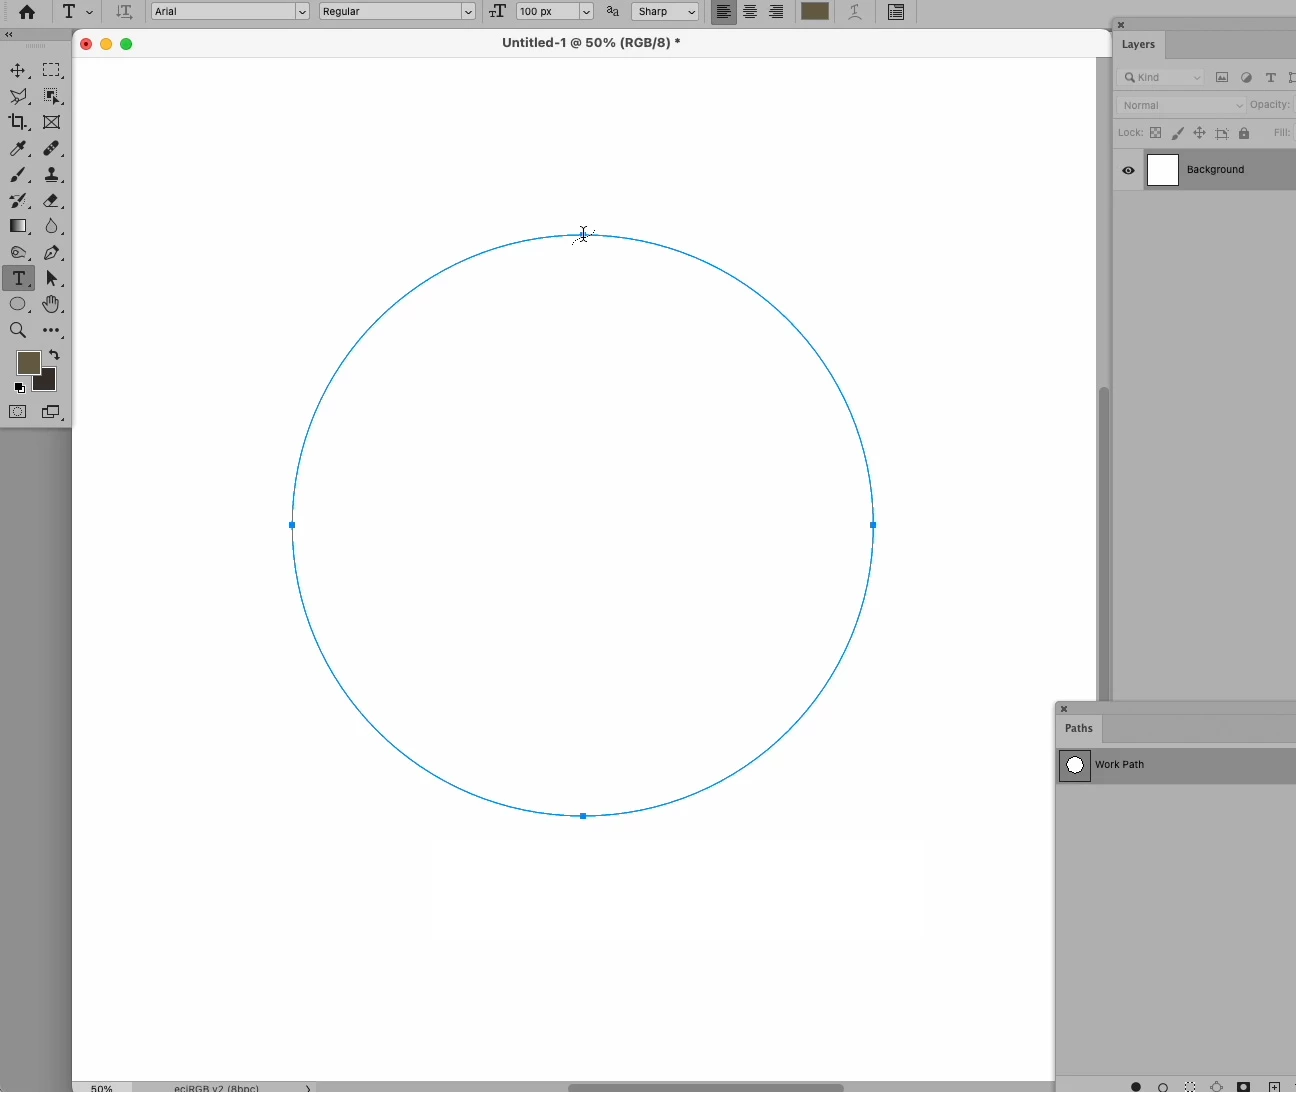Select the Pen tool
The image size is (1297, 1093).
pos(52,253)
